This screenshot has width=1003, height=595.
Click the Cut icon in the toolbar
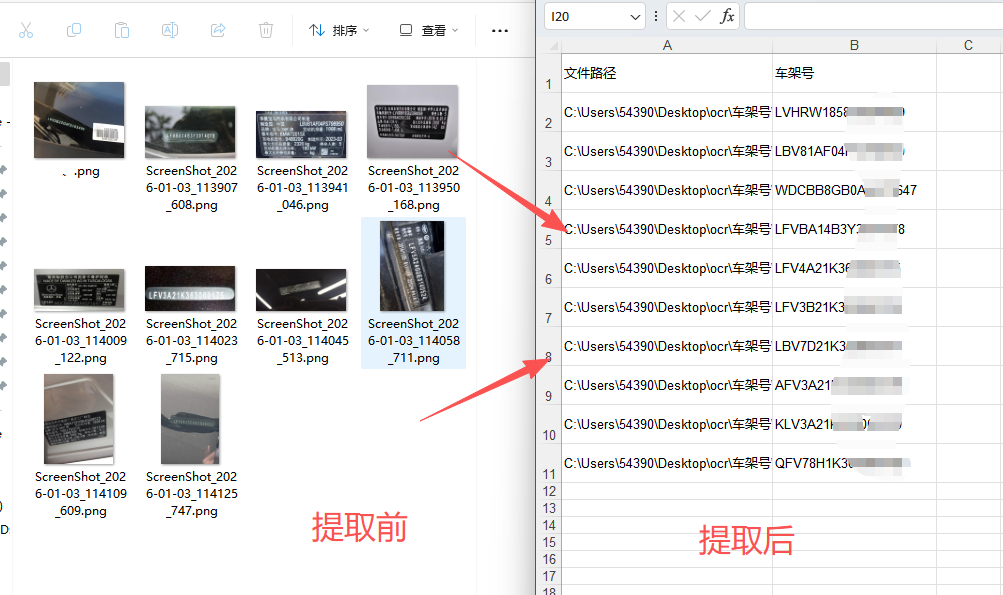pyautogui.click(x=24, y=30)
